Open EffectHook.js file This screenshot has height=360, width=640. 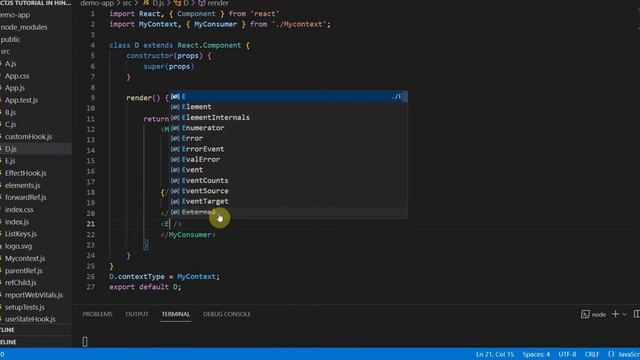(26, 173)
